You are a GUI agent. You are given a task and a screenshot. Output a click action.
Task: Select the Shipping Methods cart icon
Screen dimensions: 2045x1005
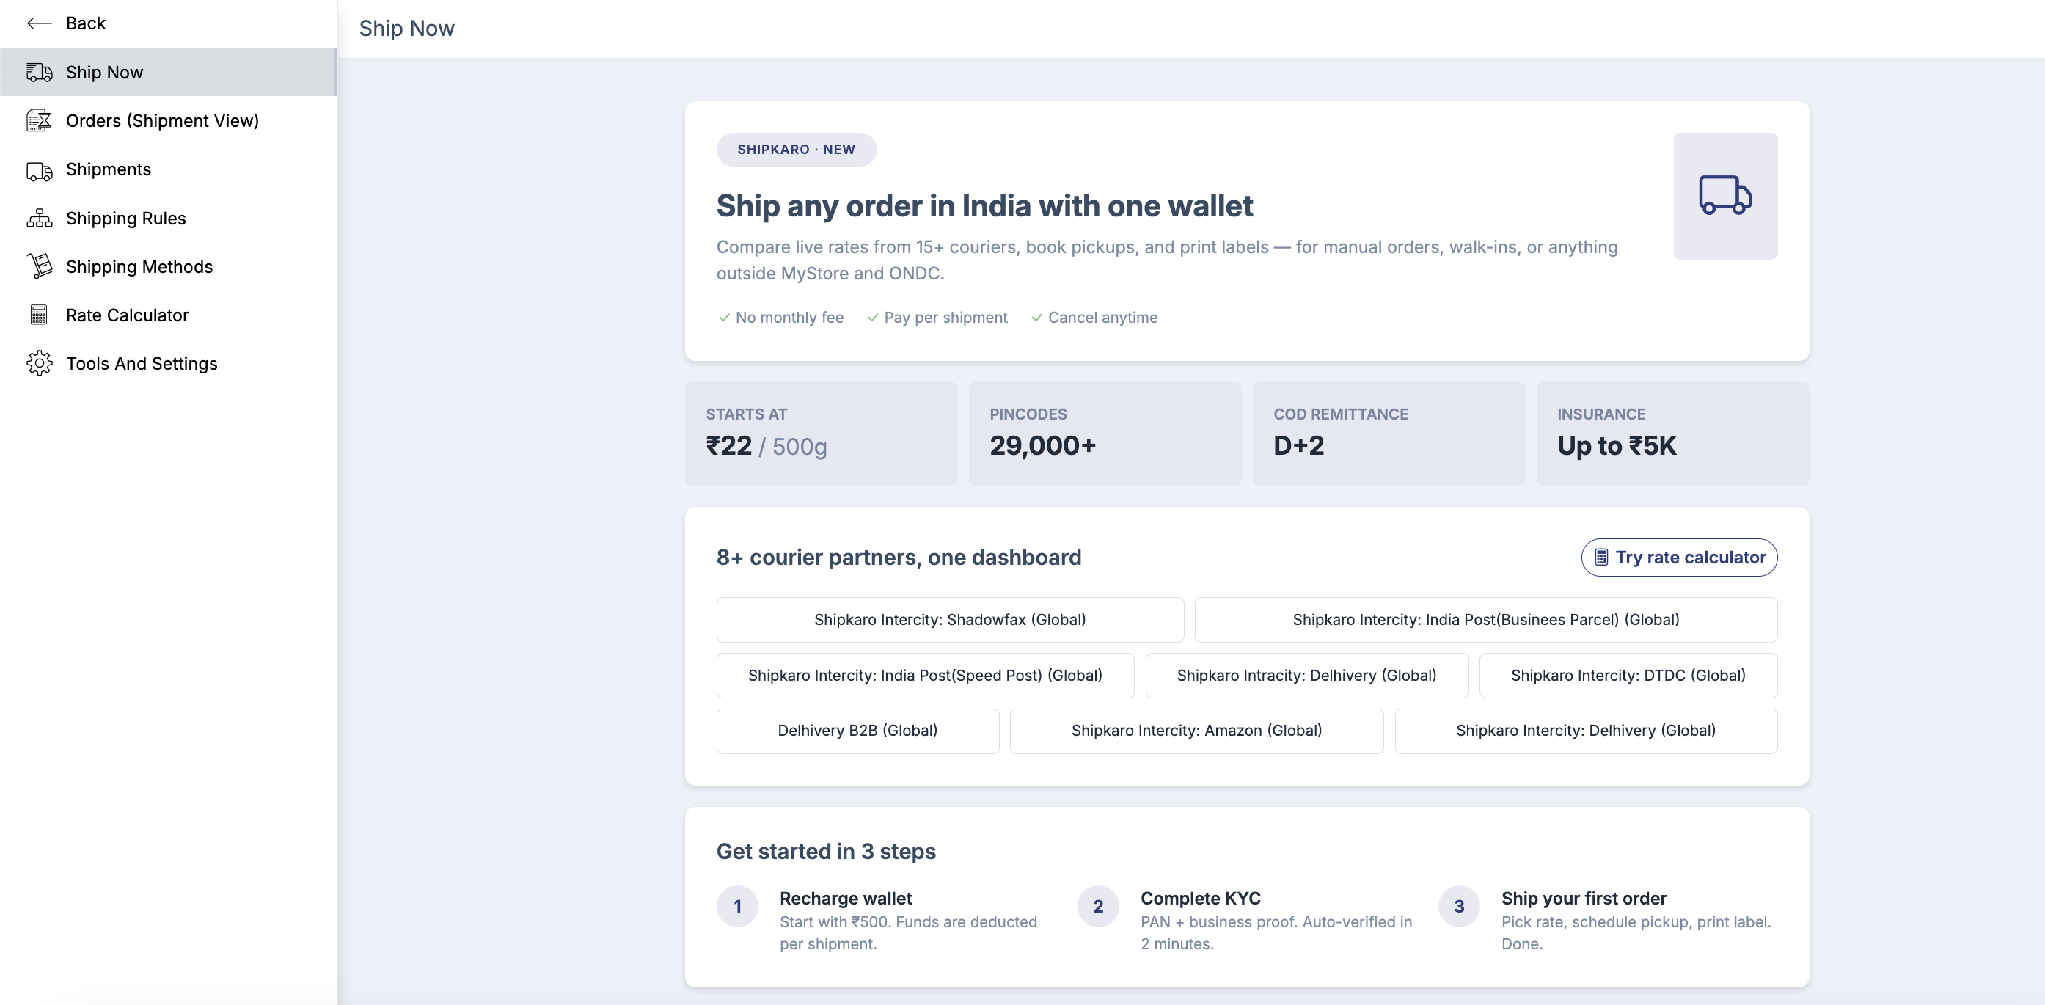pyautogui.click(x=39, y=266)
